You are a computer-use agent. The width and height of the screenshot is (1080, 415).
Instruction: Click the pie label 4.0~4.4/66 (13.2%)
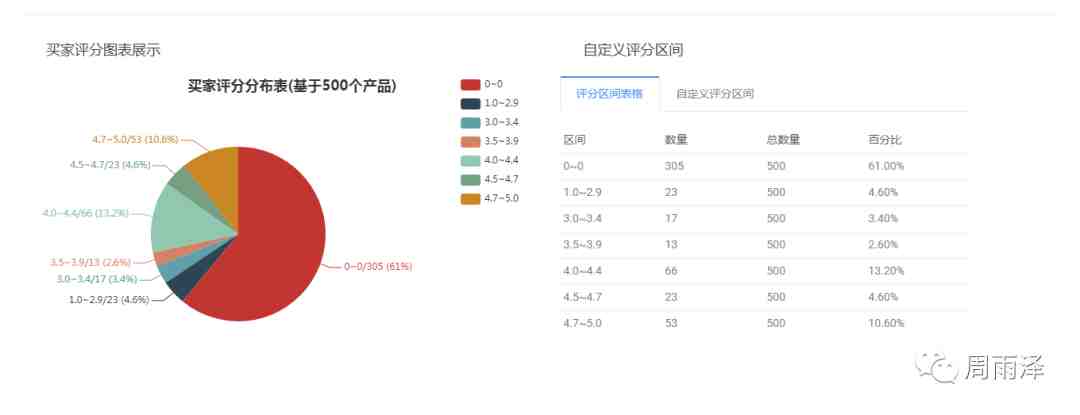85,213
